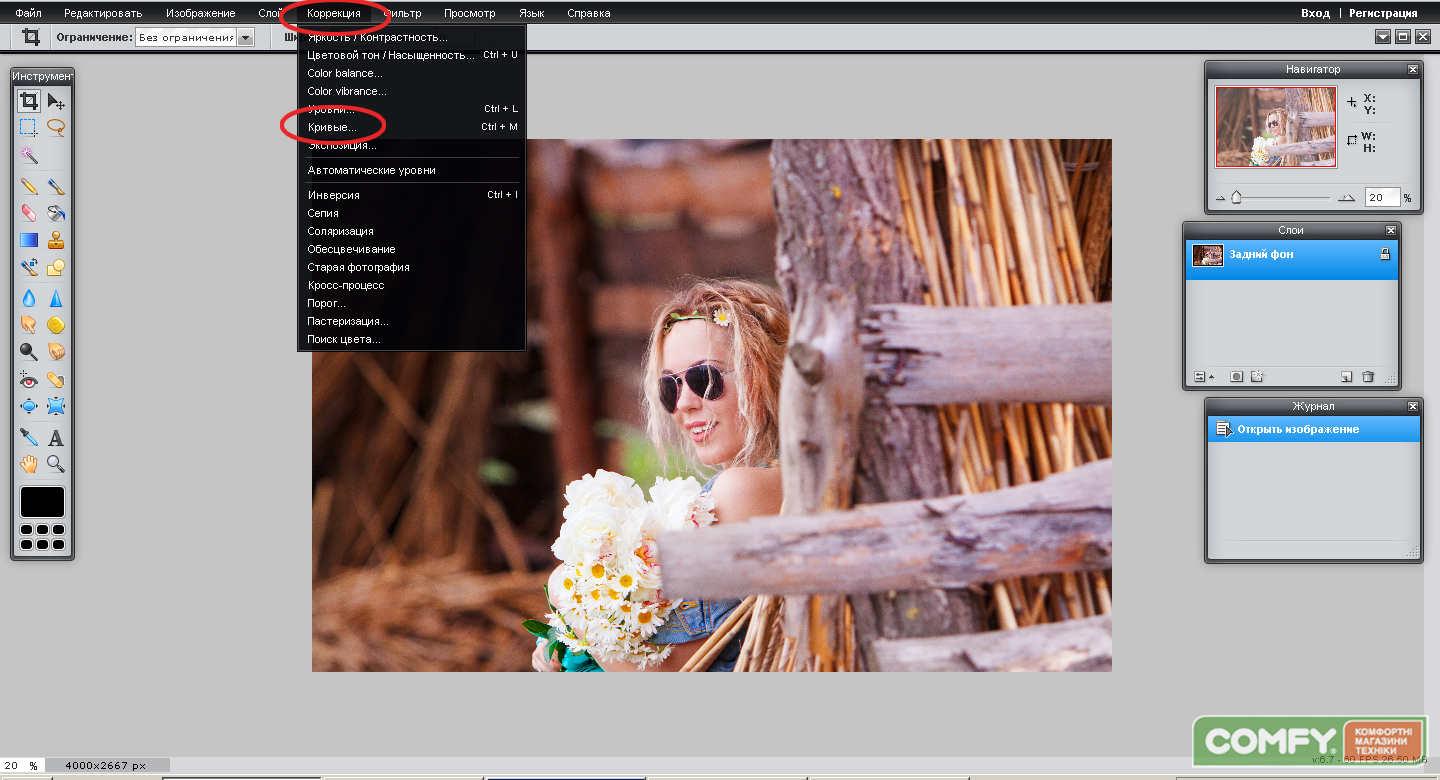1440x780 pixels.
Task: Open the Файл menu
Action: (x=28, y=13)
